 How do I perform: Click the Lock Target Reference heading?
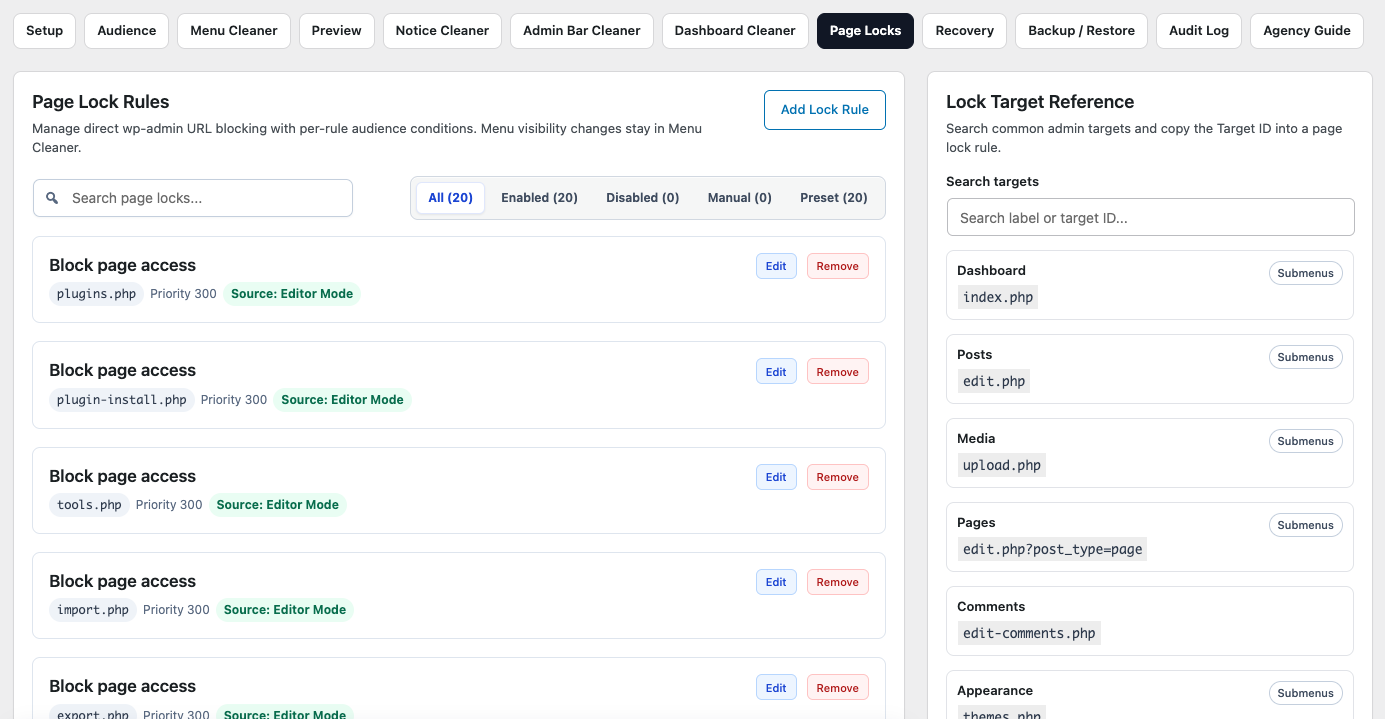coord(1040,102)
